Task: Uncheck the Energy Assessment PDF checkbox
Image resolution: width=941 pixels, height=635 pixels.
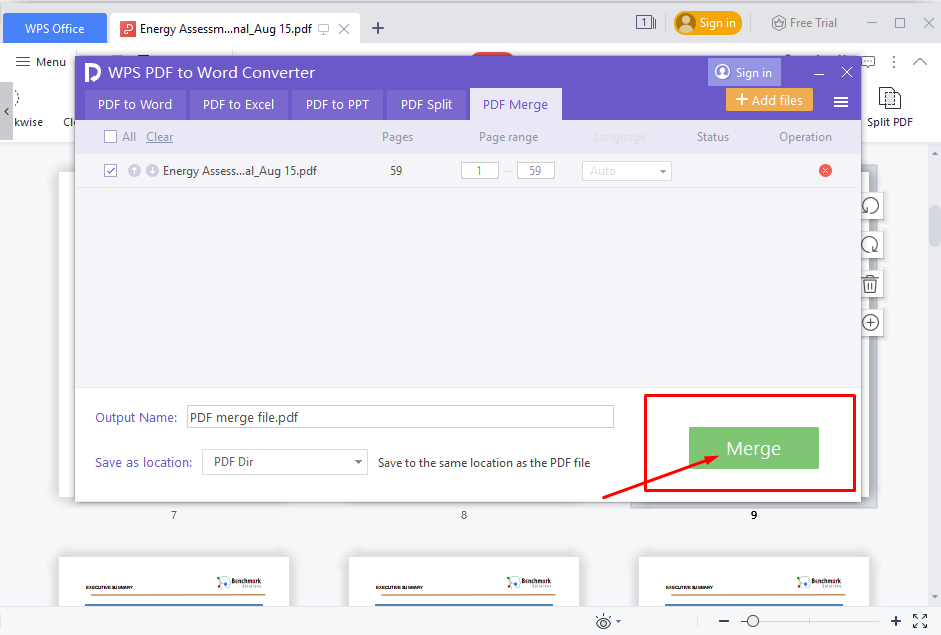Action: click(x=111, y=171)
